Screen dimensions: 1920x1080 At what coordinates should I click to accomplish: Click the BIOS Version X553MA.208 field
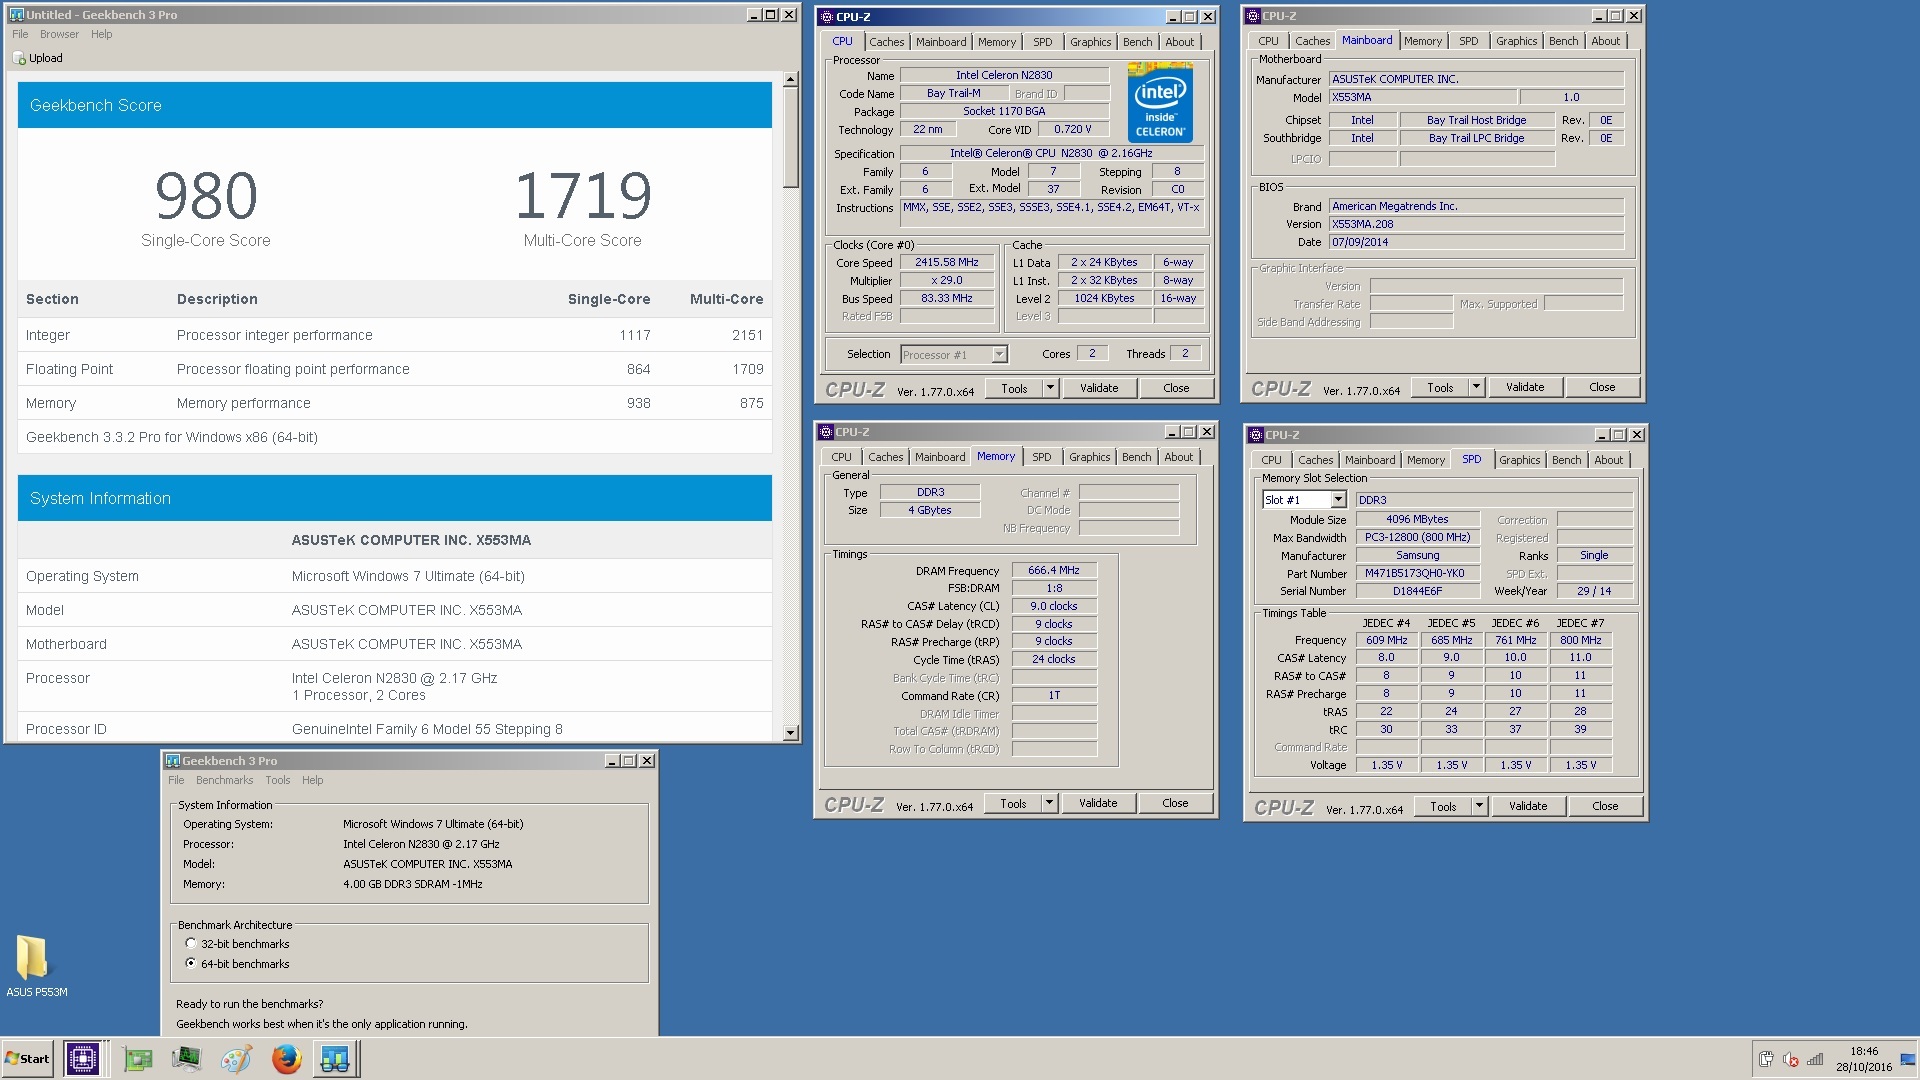point(1476,224)
